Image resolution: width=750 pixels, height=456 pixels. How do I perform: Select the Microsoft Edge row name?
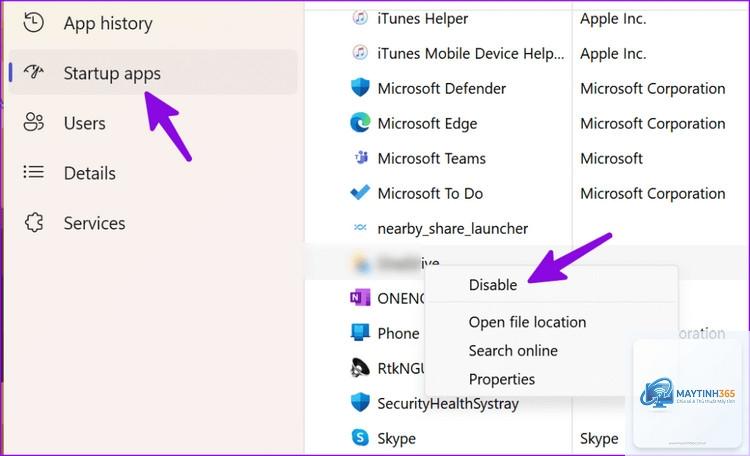(427, 123)
